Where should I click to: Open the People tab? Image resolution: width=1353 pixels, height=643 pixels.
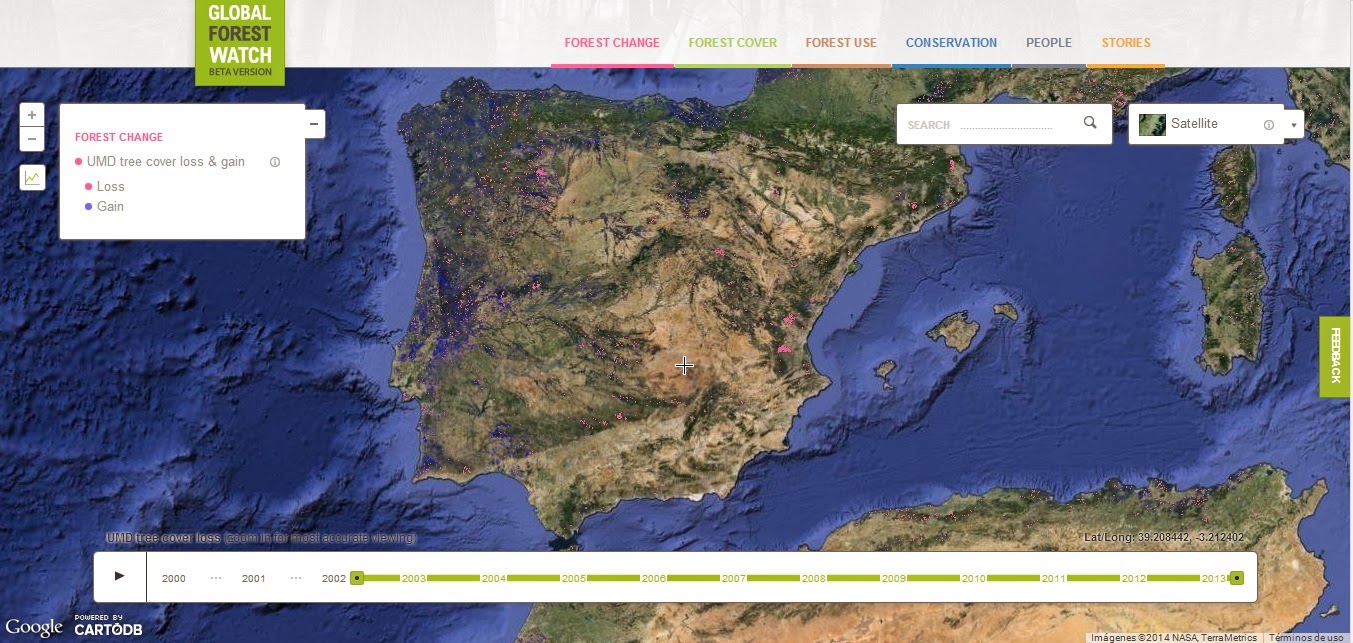pos(1049,43)
